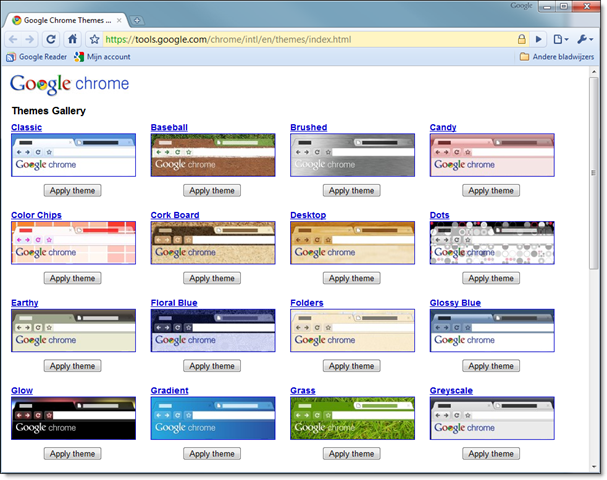Viewport: 607px width, 480px height.
Task: Apply theme under Baseball
Action: coord(212,190)
